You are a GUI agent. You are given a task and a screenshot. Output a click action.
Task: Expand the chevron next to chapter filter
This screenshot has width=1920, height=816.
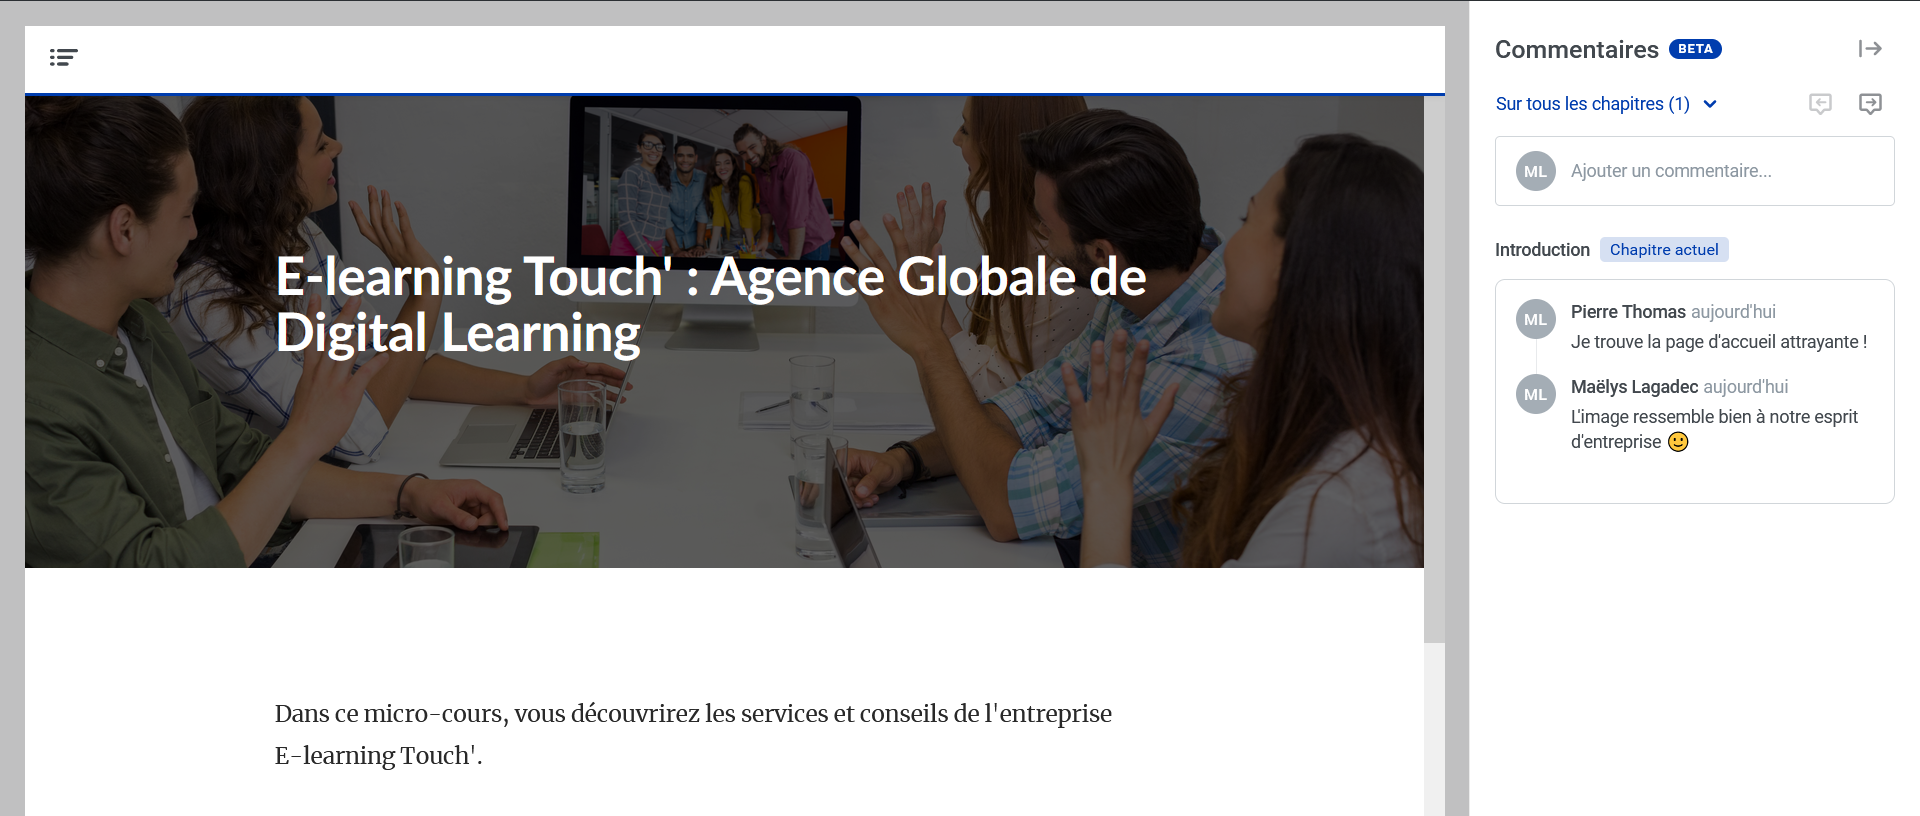point(1710,104)
